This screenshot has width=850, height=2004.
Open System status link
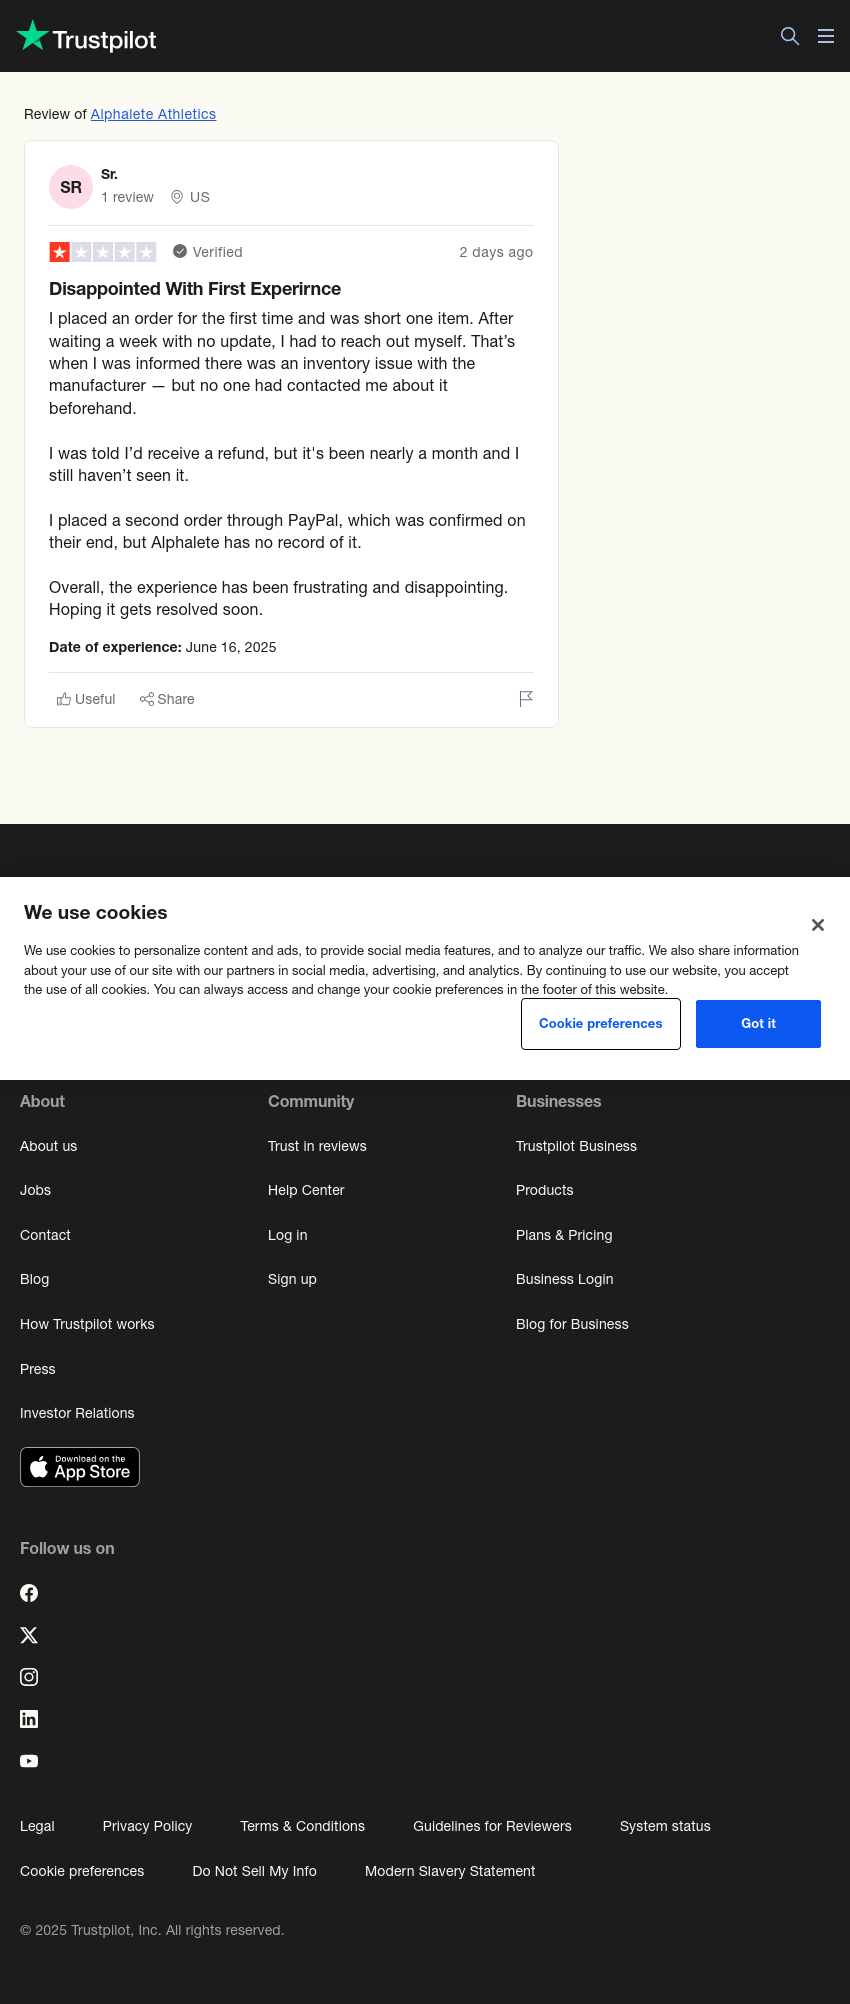[x=665, y=1826]
